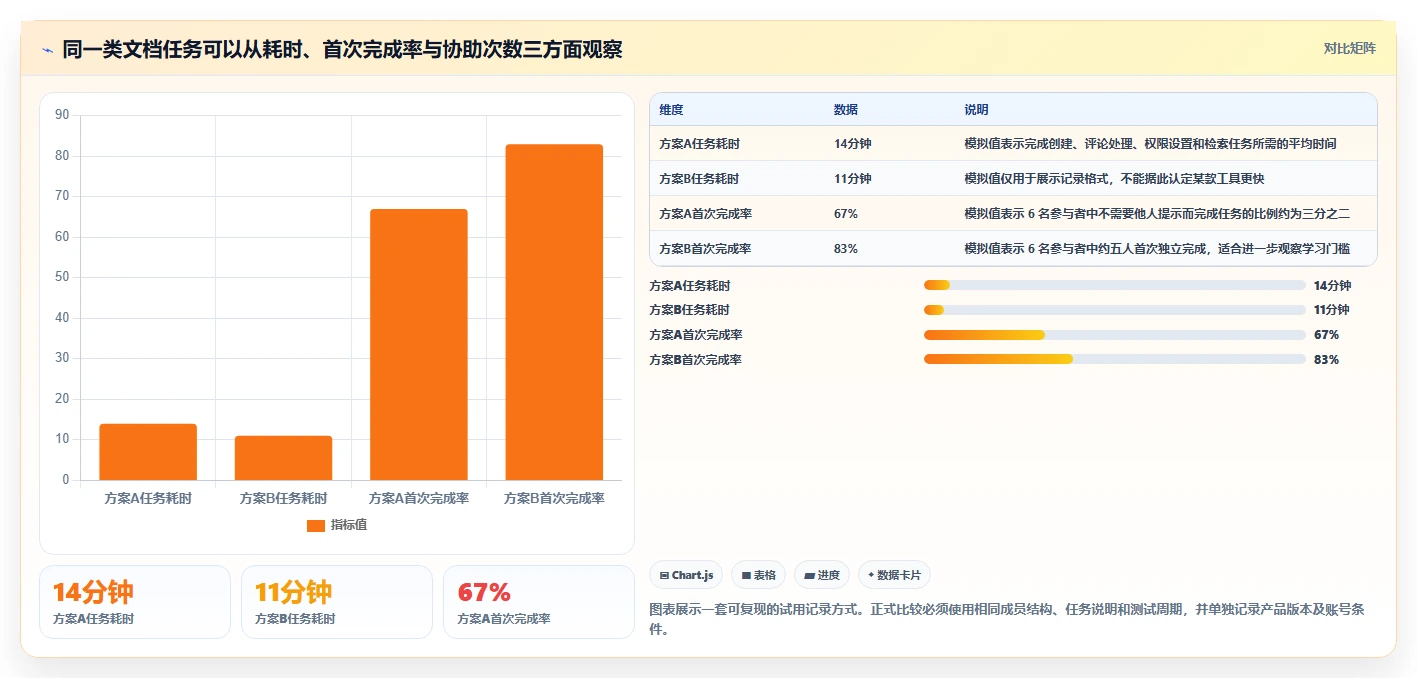
Task: Click the 方案B任务耗时 x-axis label
Action: pyautogui.click(x=283, y=498)
